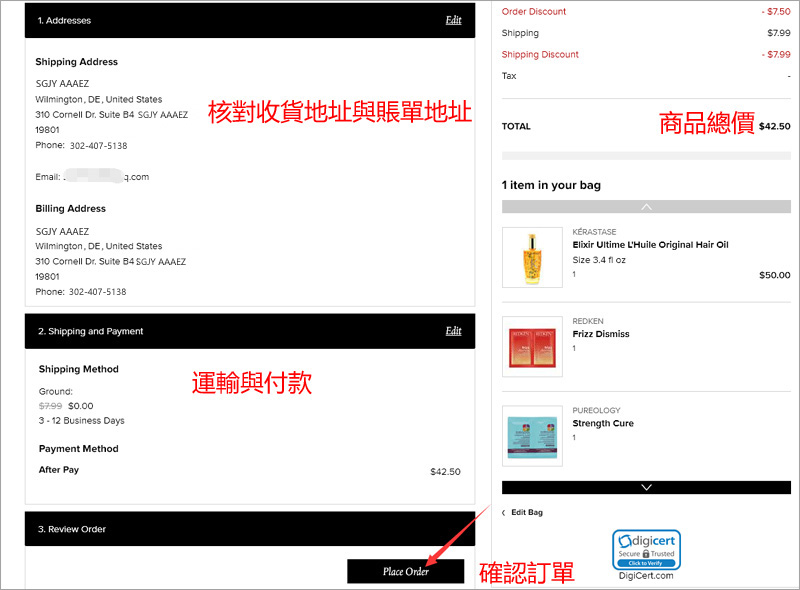This screenshot has width=800, height=590.
Task: Click the Place Order button
Action: click(406, 571)
